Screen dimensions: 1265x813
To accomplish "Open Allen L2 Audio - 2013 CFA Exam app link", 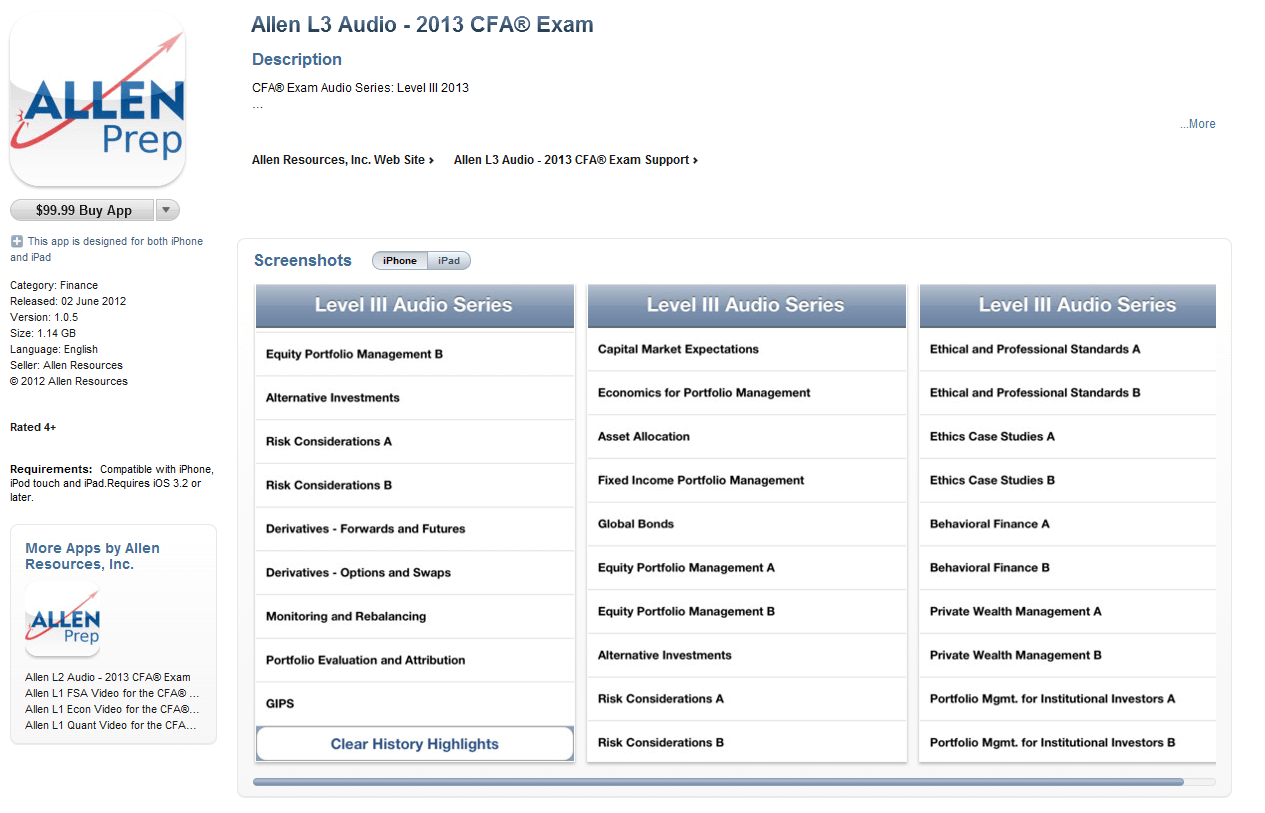I will click(108, 677).
